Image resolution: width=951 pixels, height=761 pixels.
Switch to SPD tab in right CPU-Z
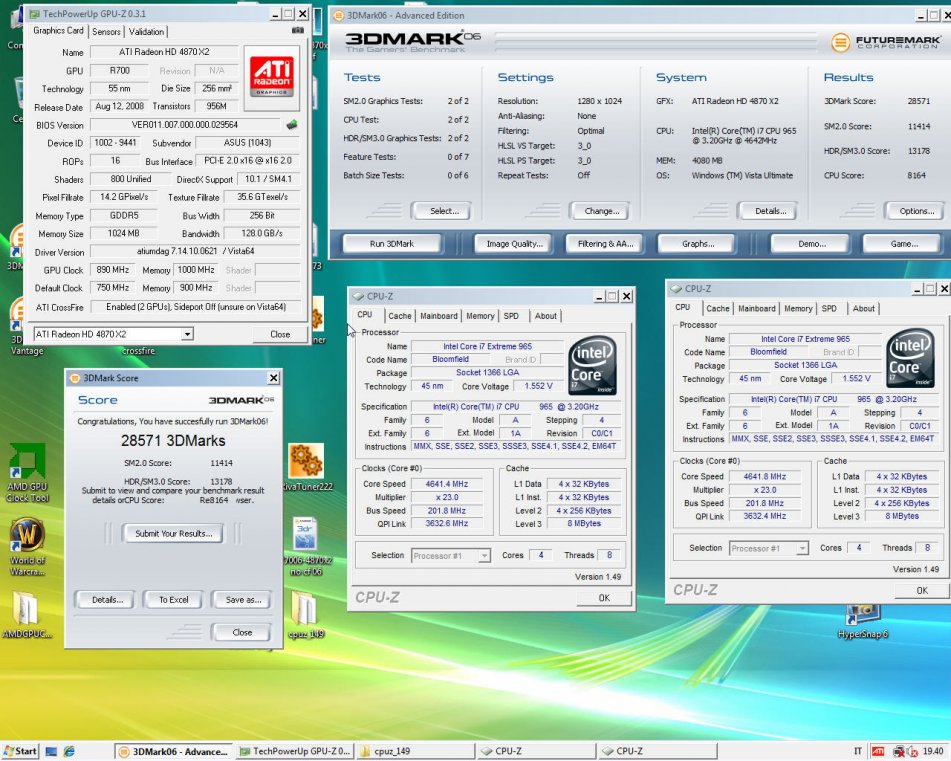click(829, 309)
